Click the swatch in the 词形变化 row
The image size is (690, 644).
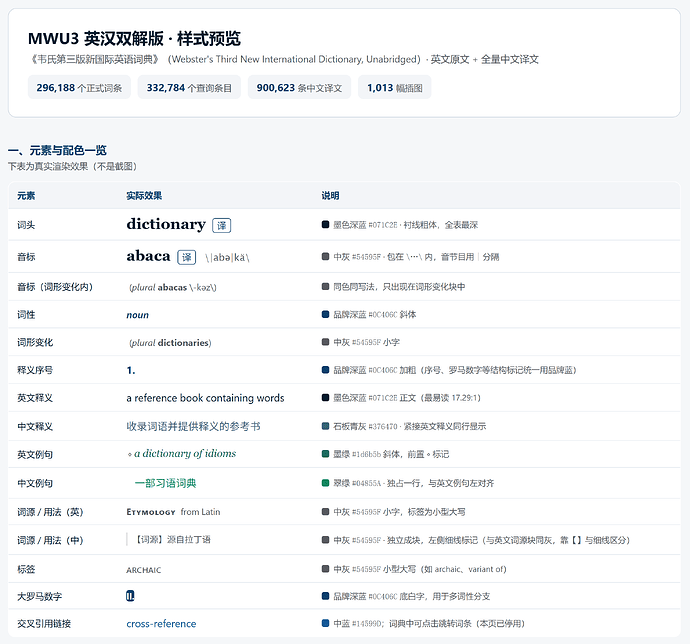click(x=326, y=342)
